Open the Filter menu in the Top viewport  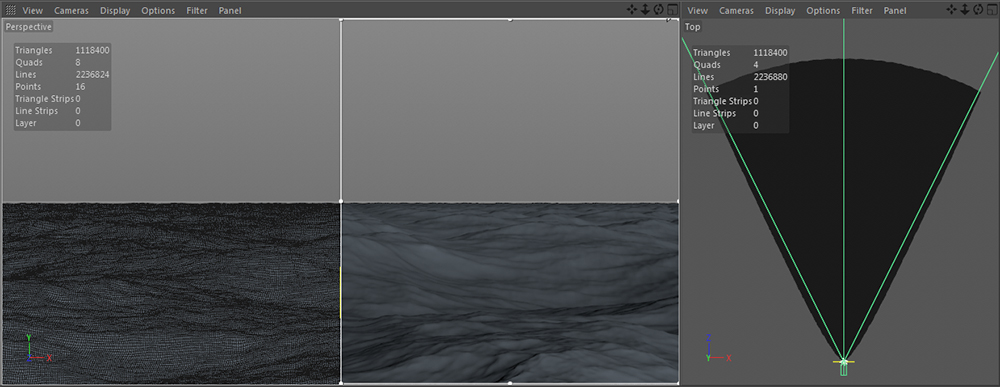[x=862, y=11]
